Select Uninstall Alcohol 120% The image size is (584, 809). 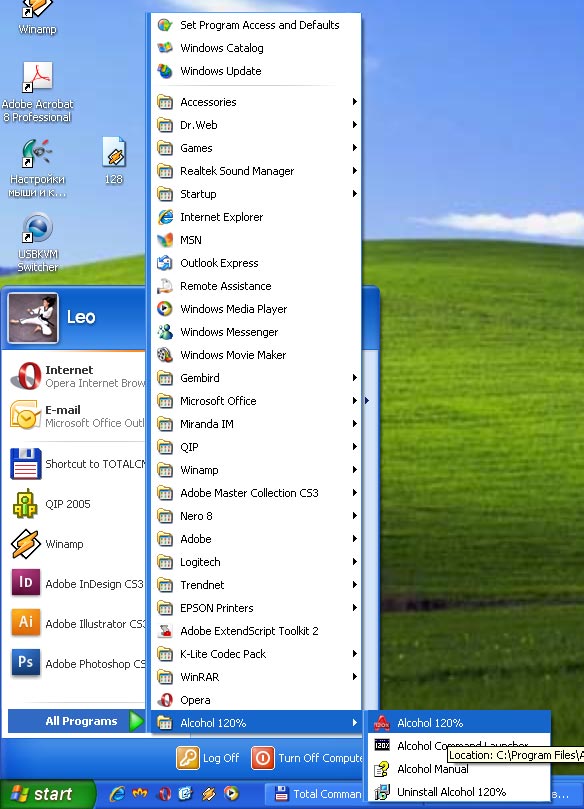458,791
